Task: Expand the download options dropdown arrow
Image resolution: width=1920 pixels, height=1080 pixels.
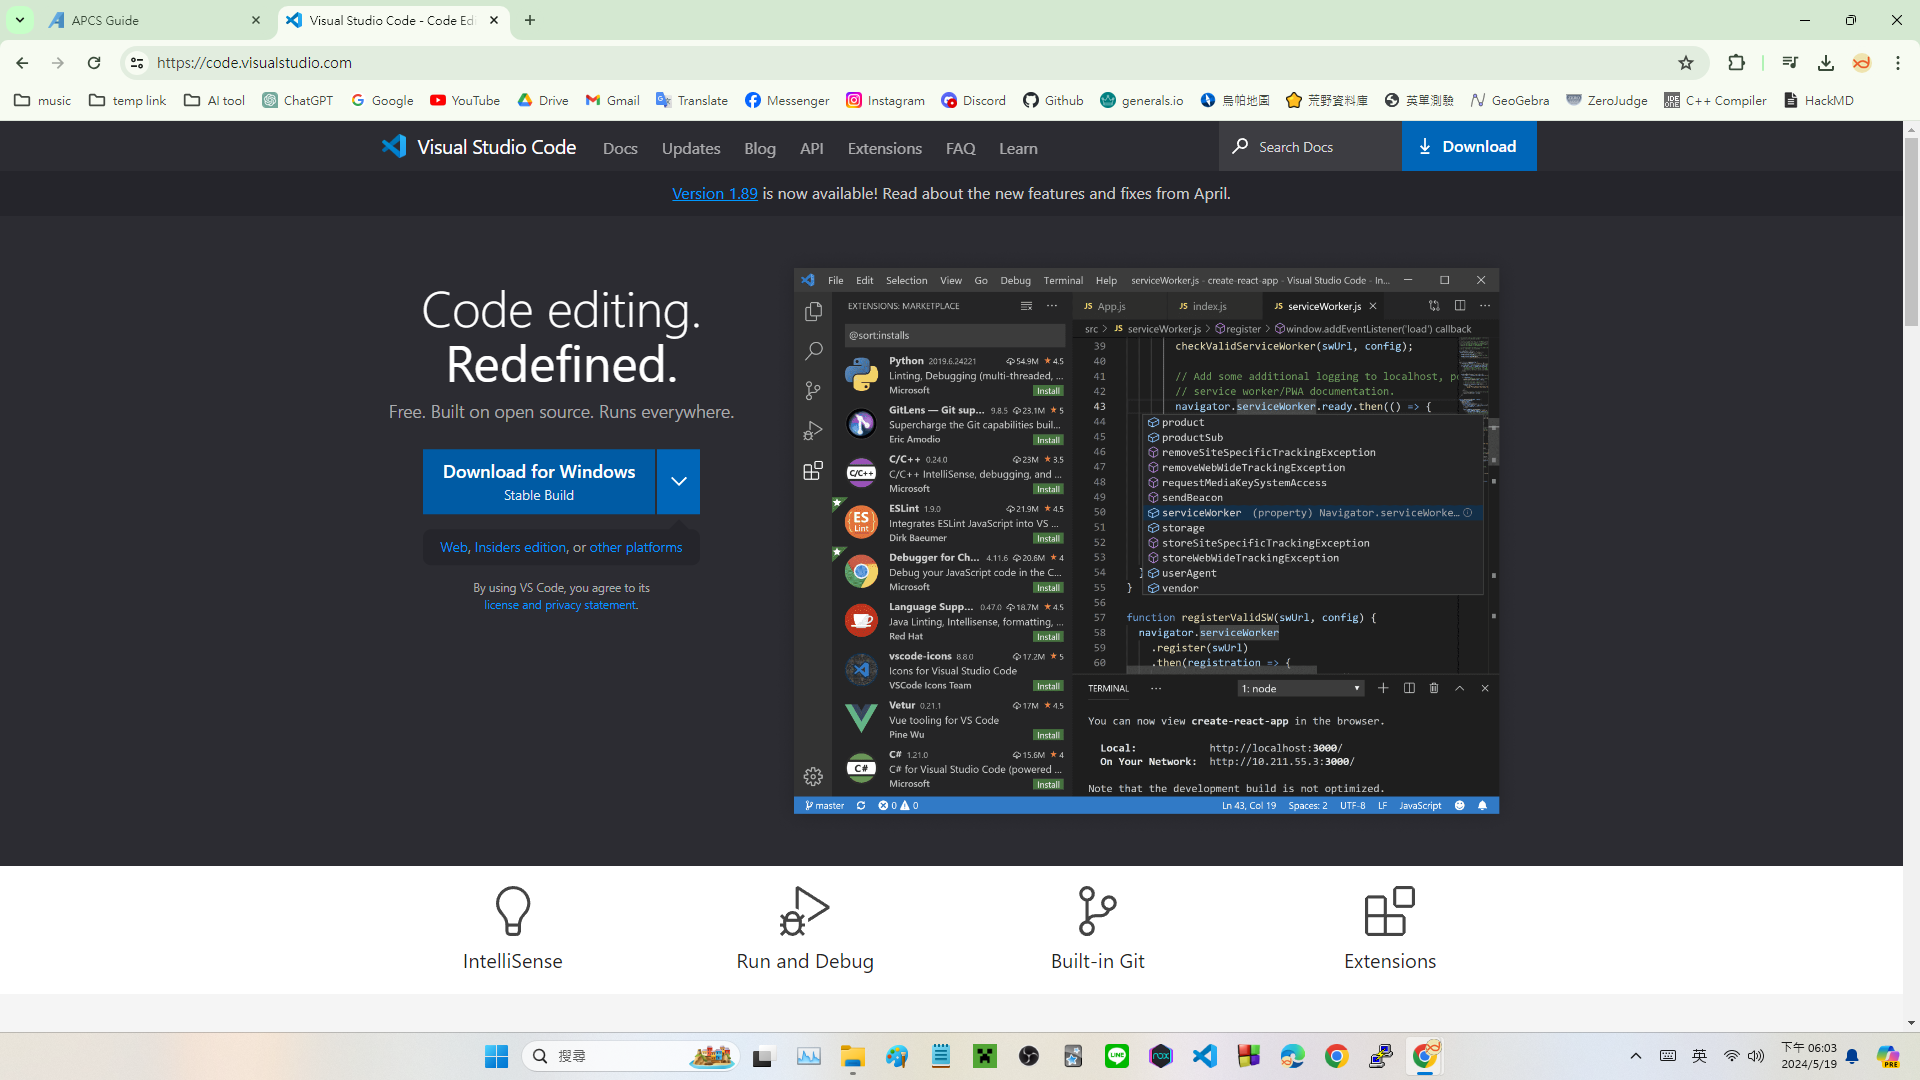Action: (678, 481)
